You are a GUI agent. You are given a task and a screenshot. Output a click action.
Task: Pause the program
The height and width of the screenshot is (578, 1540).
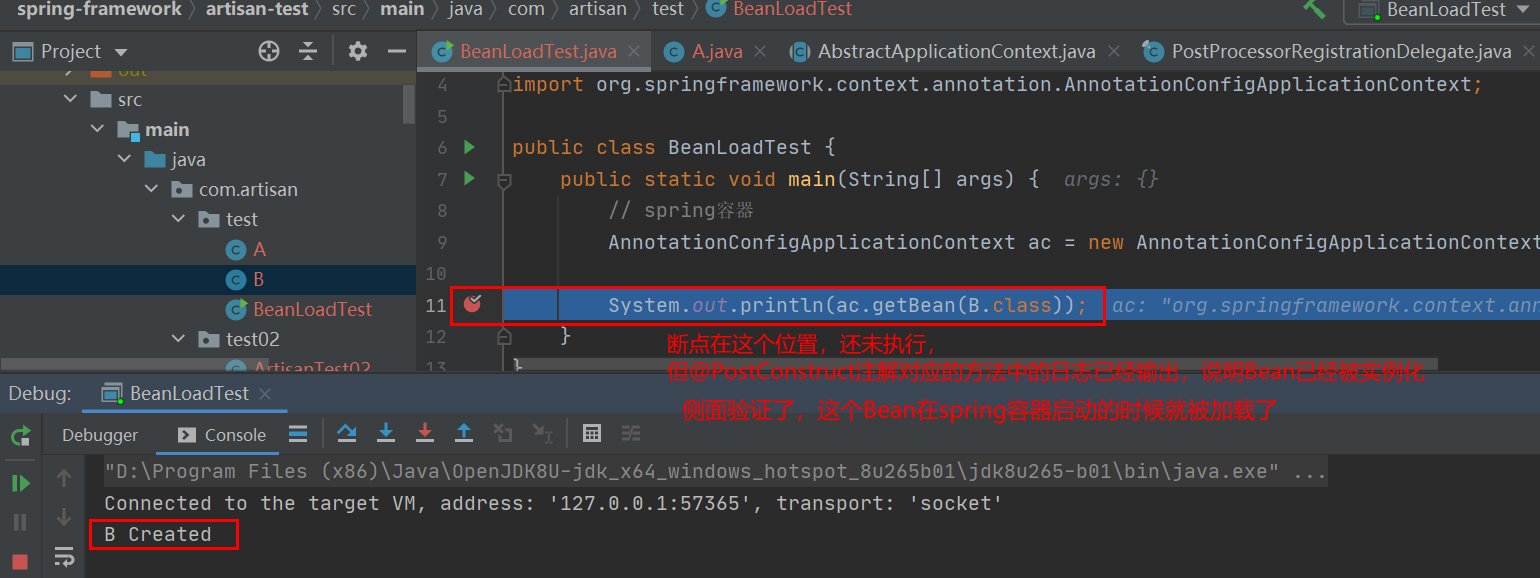pyautogui.click(x=20, y=522)
